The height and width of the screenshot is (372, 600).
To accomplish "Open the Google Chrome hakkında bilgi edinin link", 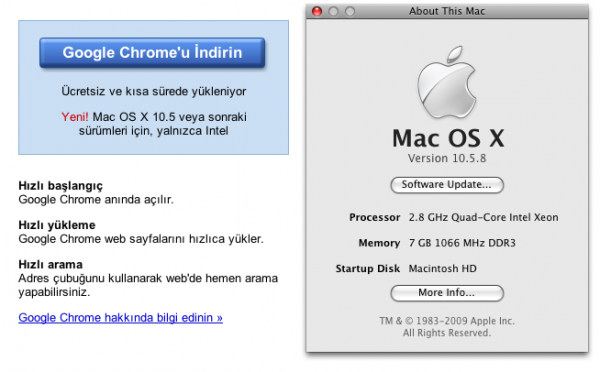I will 121,318.
